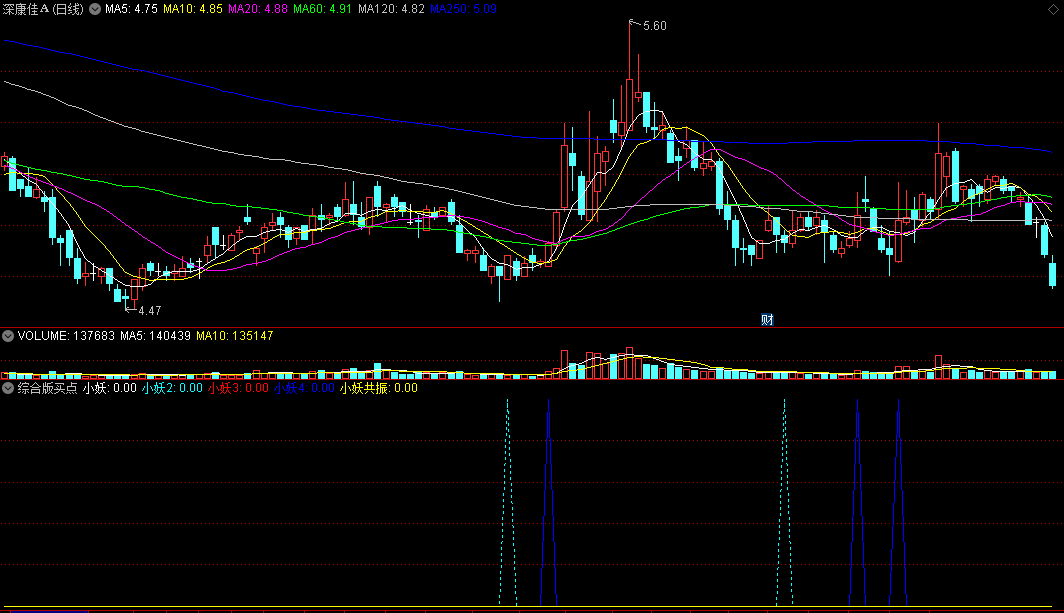This screenshot has width=1064, height=613.
Task: Click the red 小妖3: 0.00 value
Action: pyautogui.click(x=238, y=388)
